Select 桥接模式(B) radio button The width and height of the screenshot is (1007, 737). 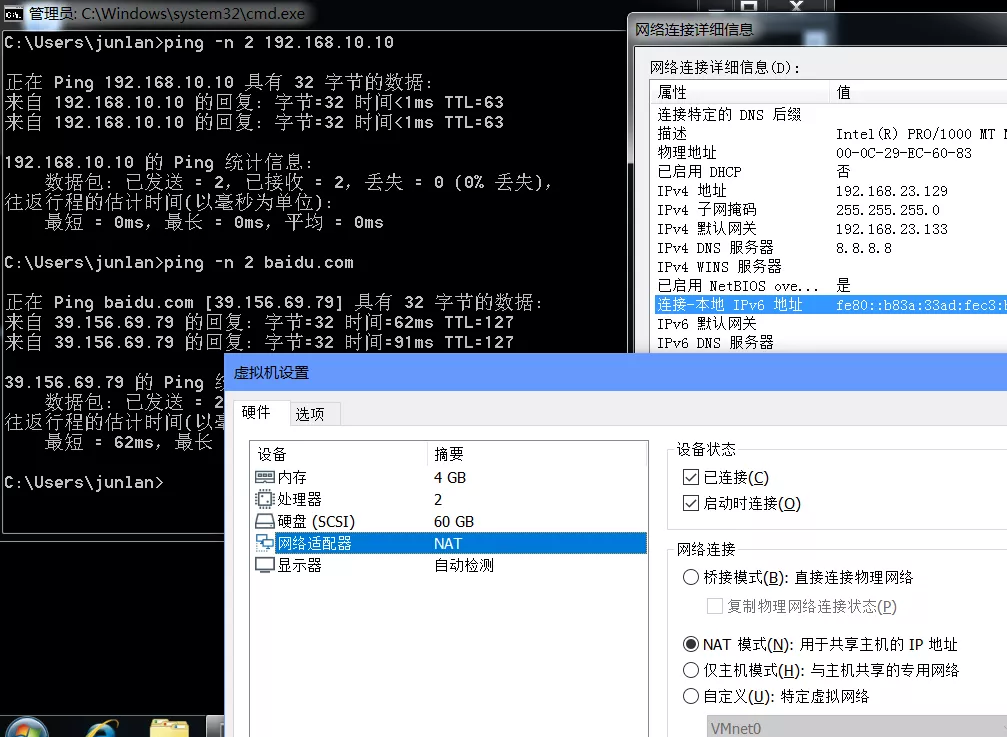pyautogui.click(x=690, y=577)
